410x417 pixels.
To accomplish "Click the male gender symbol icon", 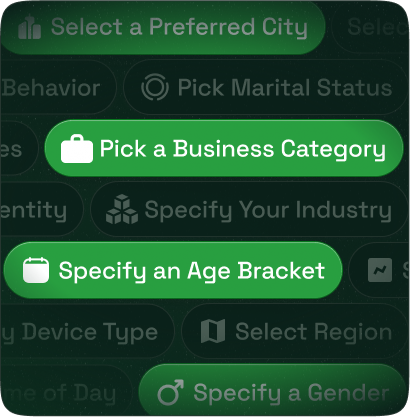I will pos(170,392).
